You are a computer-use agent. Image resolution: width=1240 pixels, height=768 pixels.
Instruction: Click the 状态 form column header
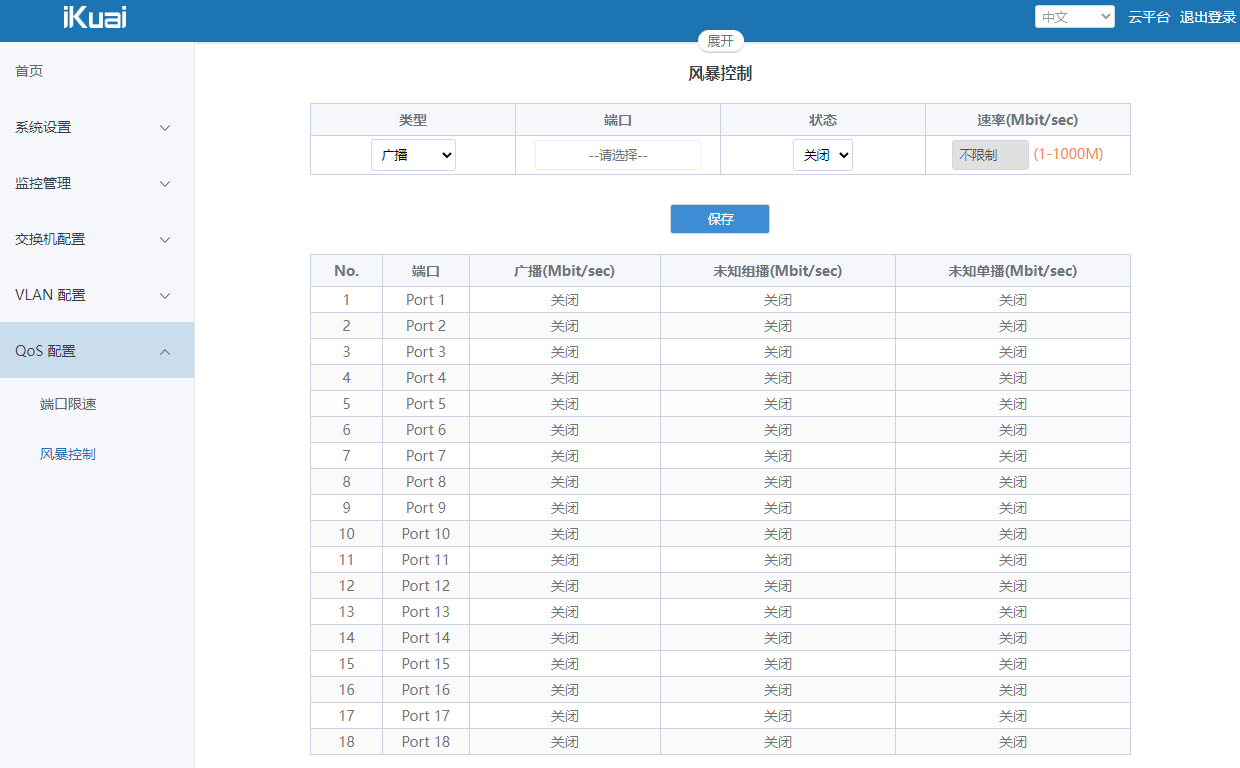823,120
